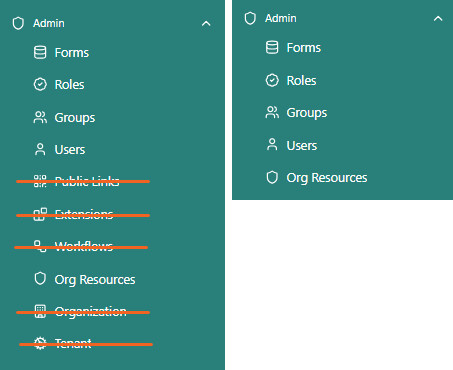Viewport: 453px width, 370px height.
Task: Click the Roles badge icon in left panel
Action: [x=40, y=84]
